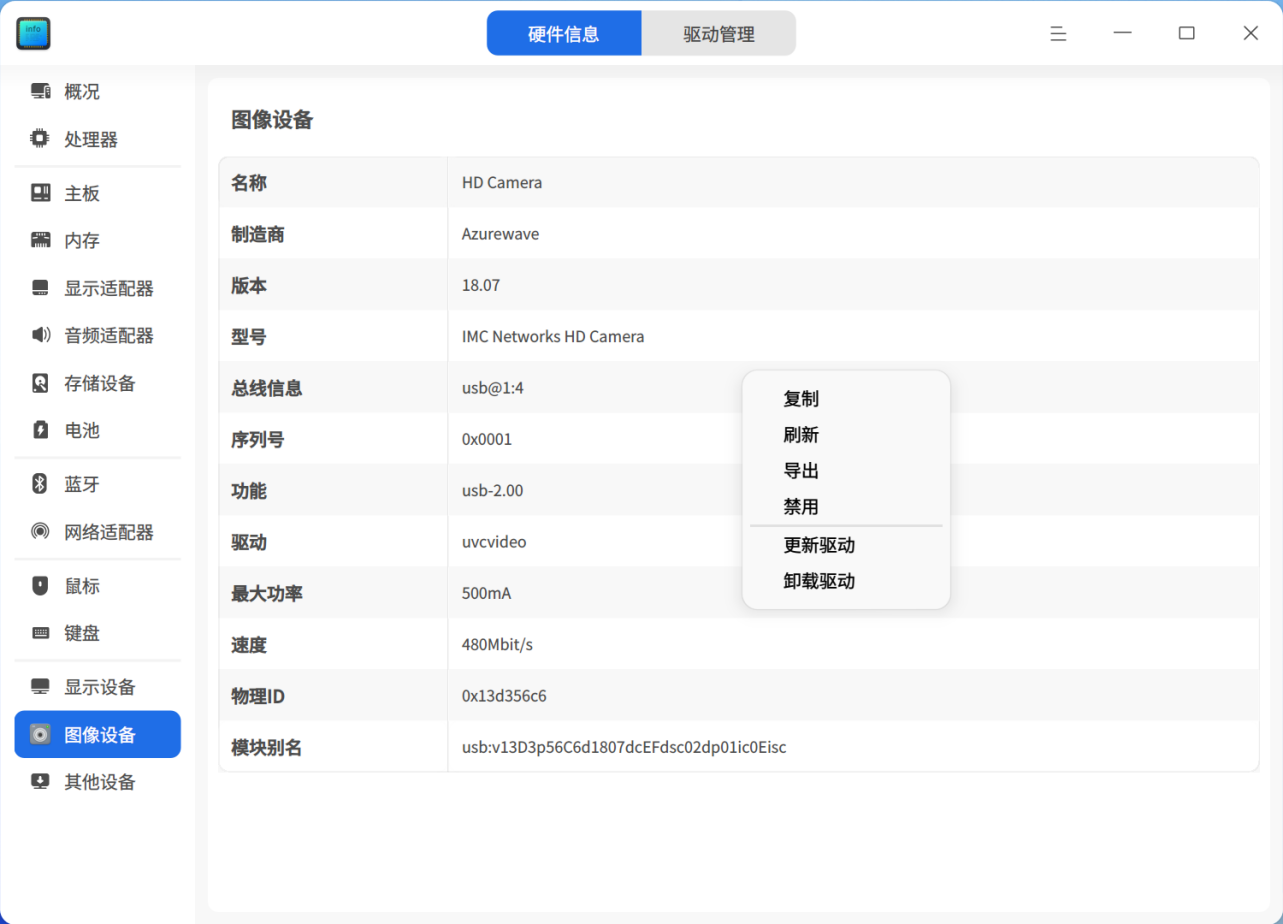The width and height of the screenshot is (1283, 924).
Task: Click the Azurewave manufacturer value
Action: point(500,234)
